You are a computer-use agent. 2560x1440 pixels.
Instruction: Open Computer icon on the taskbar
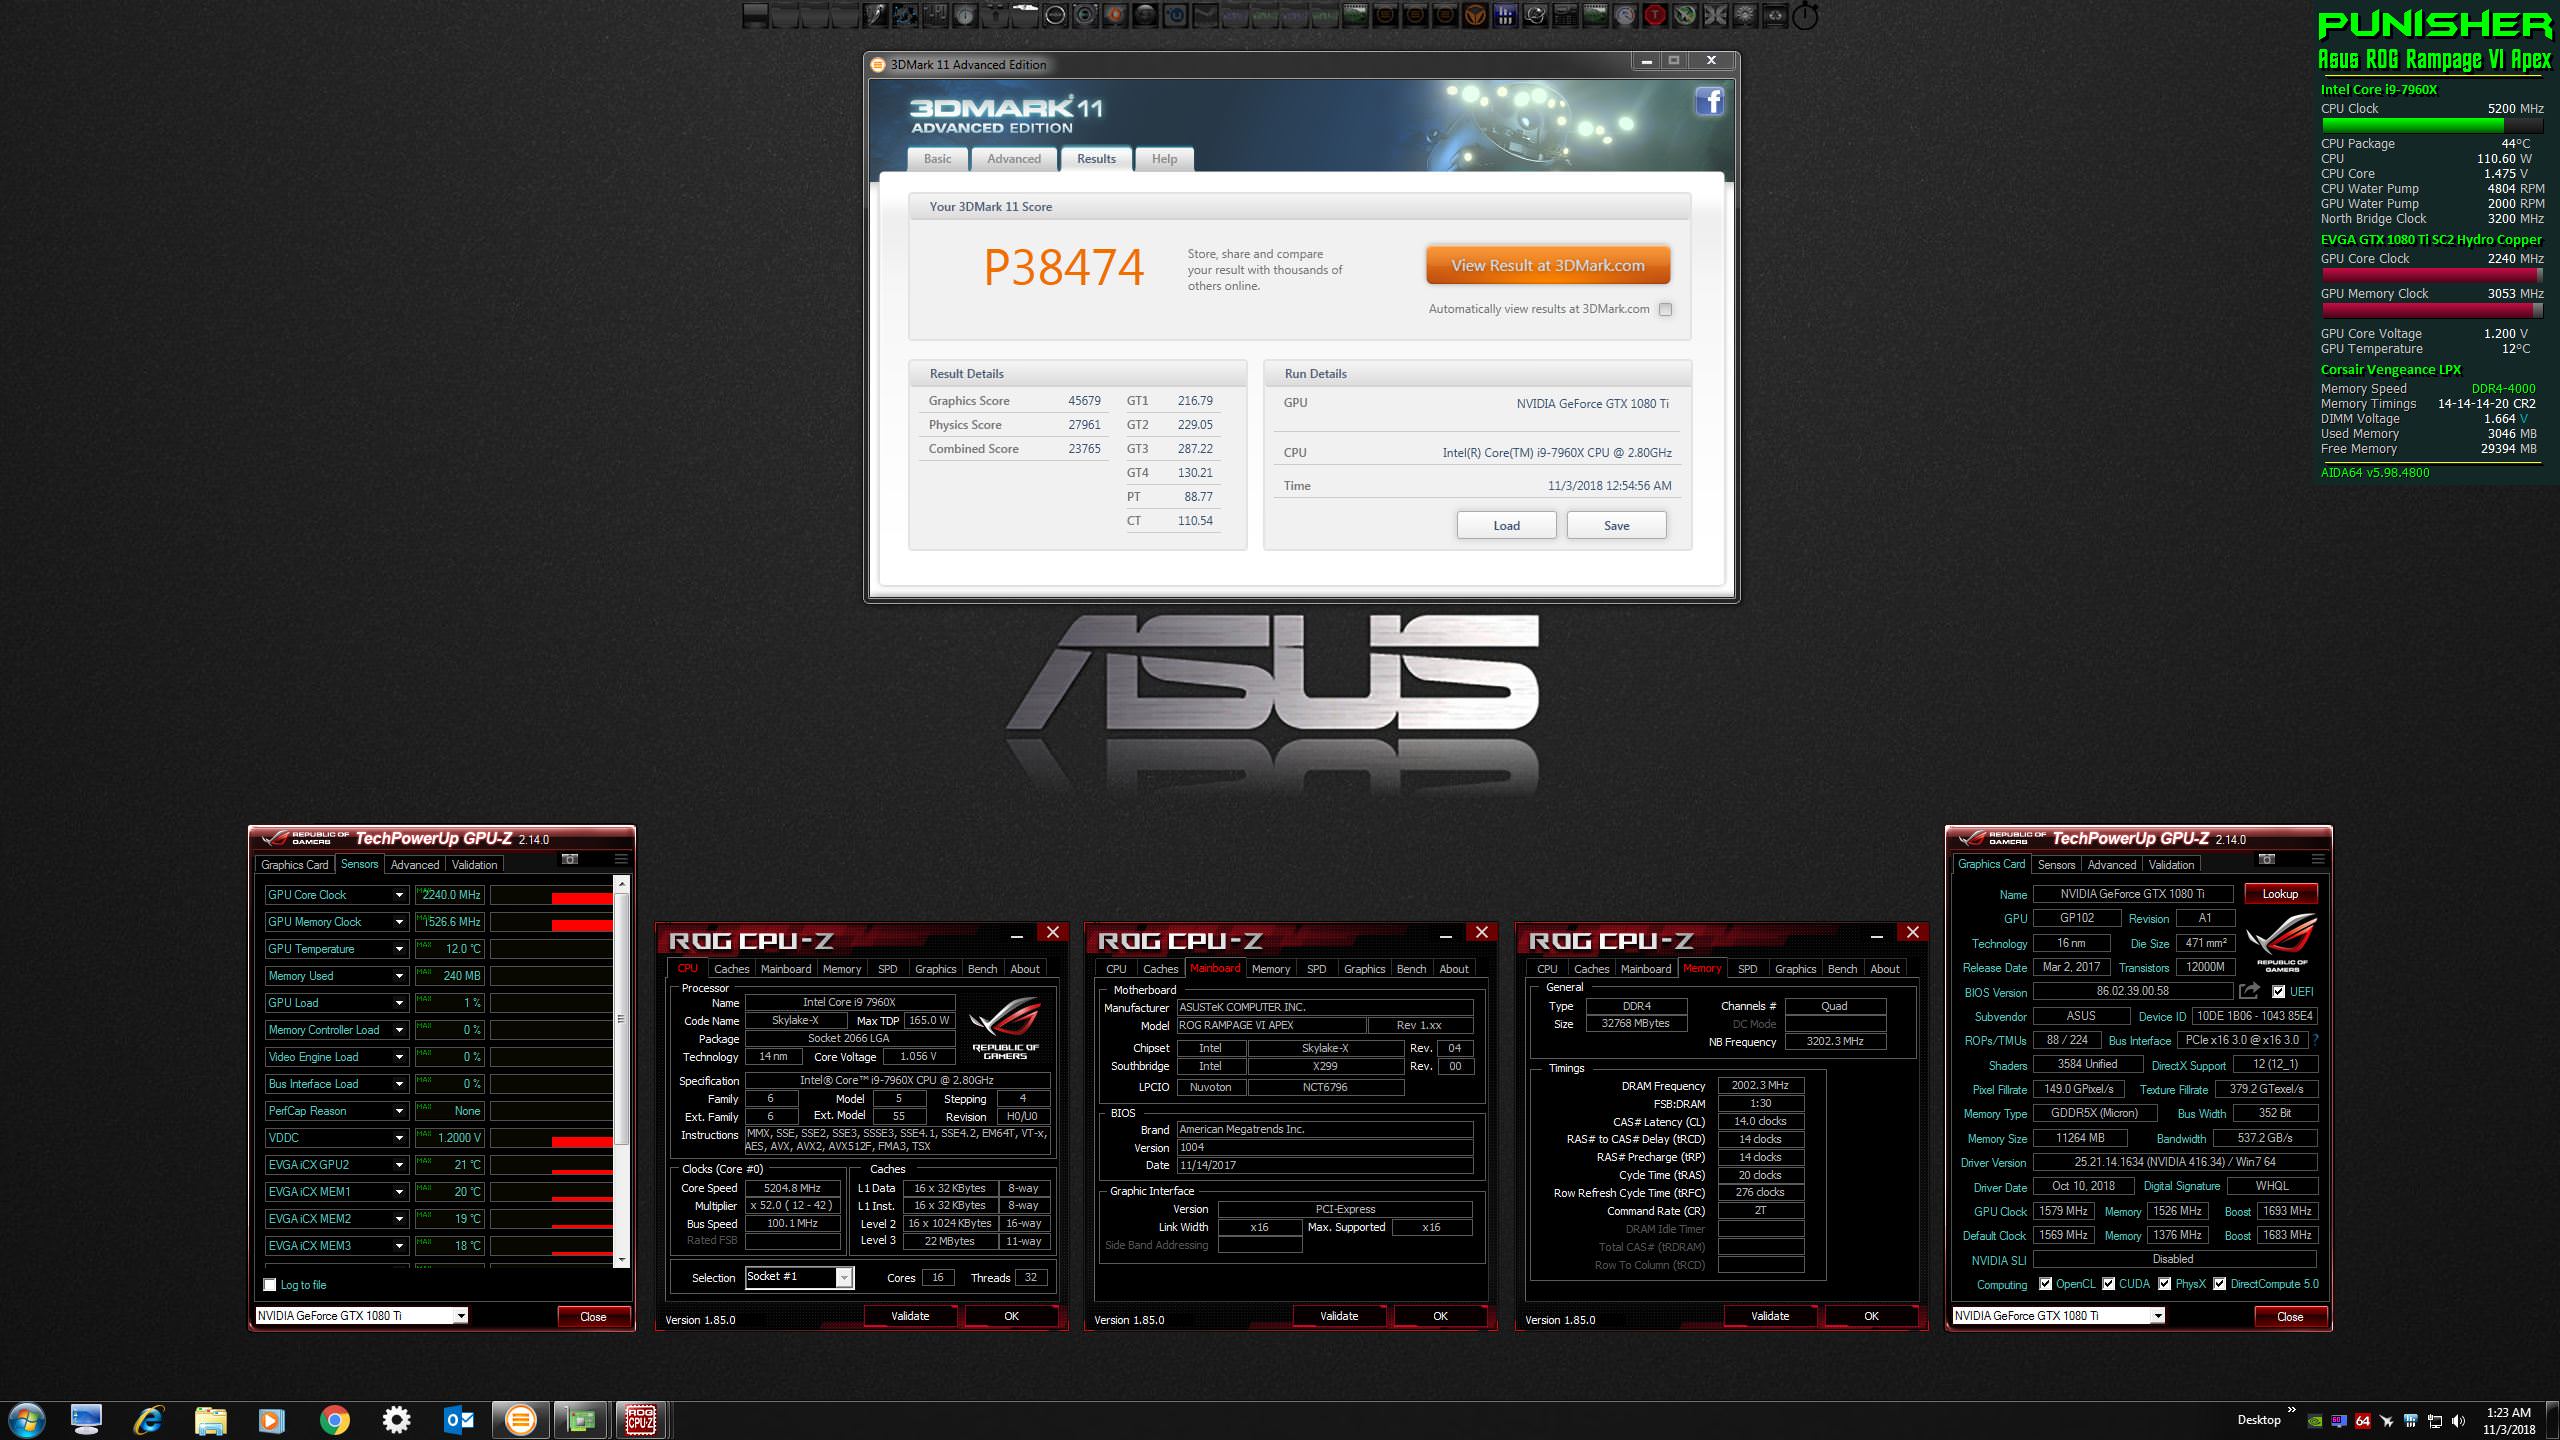click(86, 1420)
